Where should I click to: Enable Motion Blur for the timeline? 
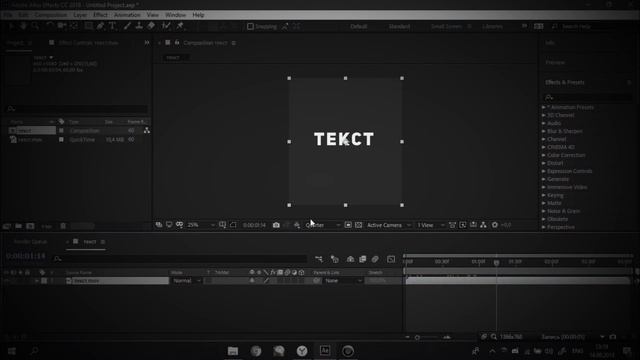click(375, 259)
